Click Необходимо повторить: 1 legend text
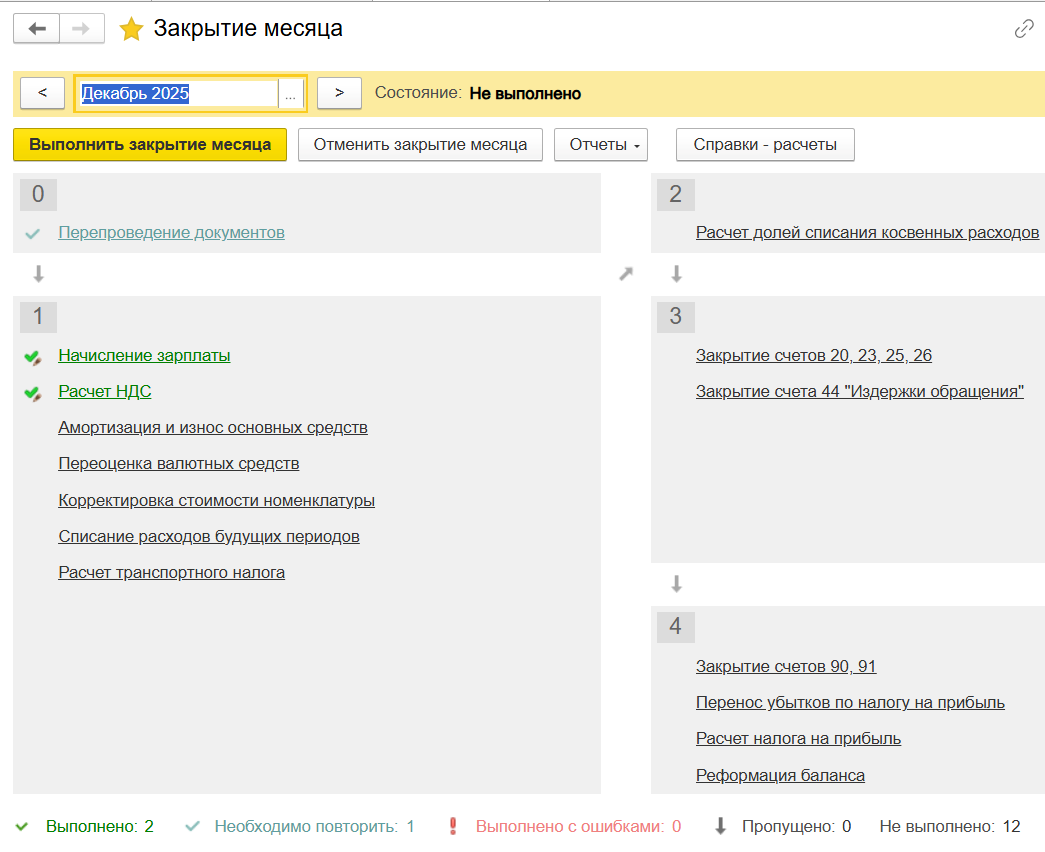Image resolution: width=1045 pixels, height=852 pixels. point(314,826)
